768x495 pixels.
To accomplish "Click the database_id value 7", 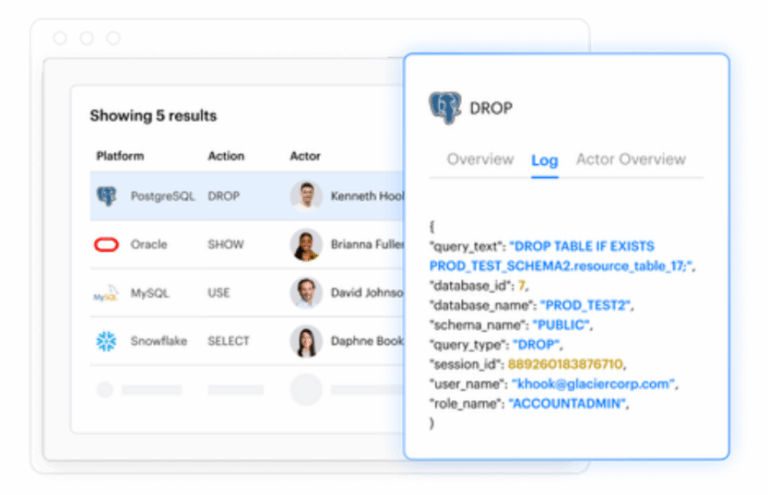I will [521, 285].
